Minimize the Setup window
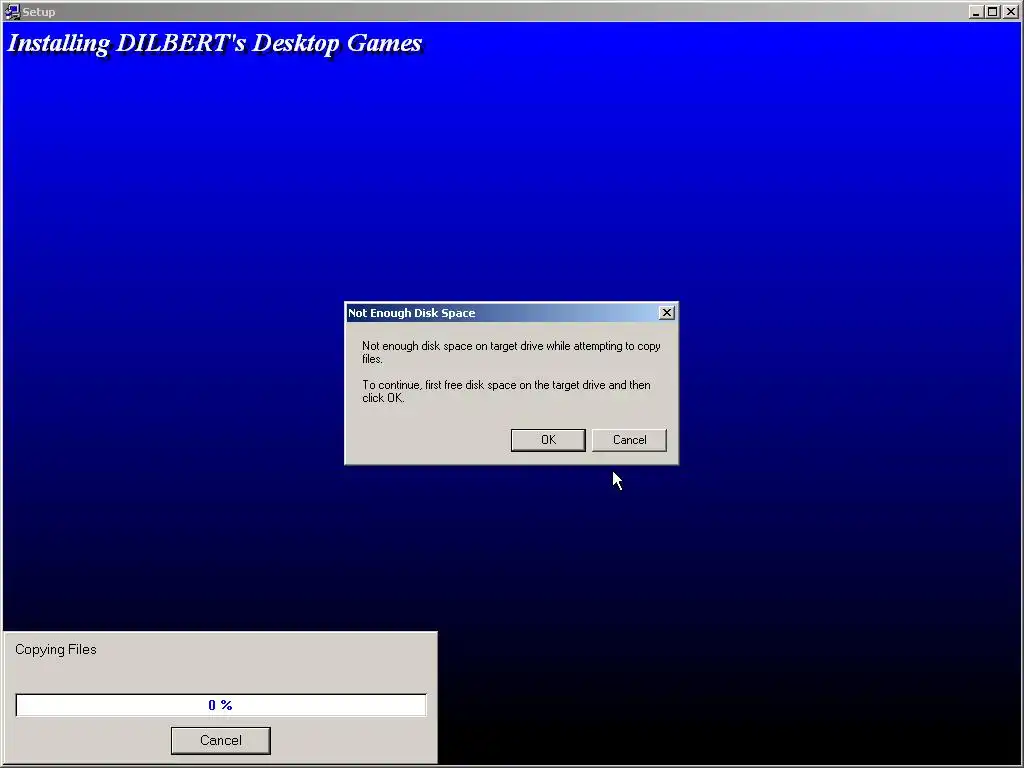The image size is (1024, 768). pyautogui.click(x=976, y=12)
